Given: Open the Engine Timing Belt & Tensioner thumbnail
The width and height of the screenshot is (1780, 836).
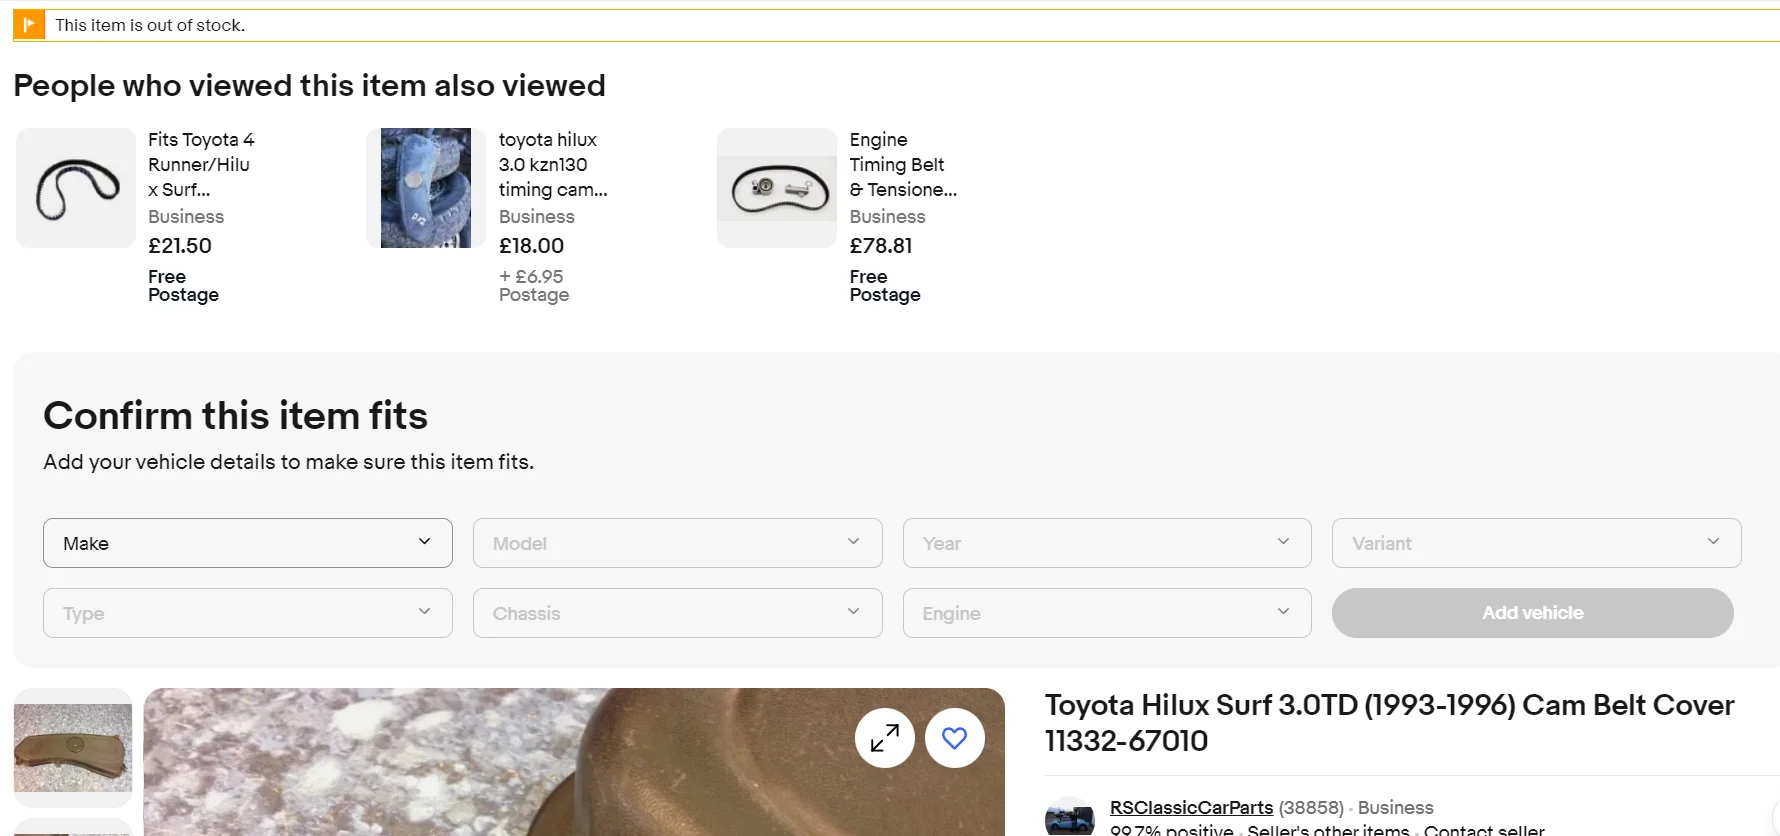Looking at the screenshot, I should click(777, 188).
